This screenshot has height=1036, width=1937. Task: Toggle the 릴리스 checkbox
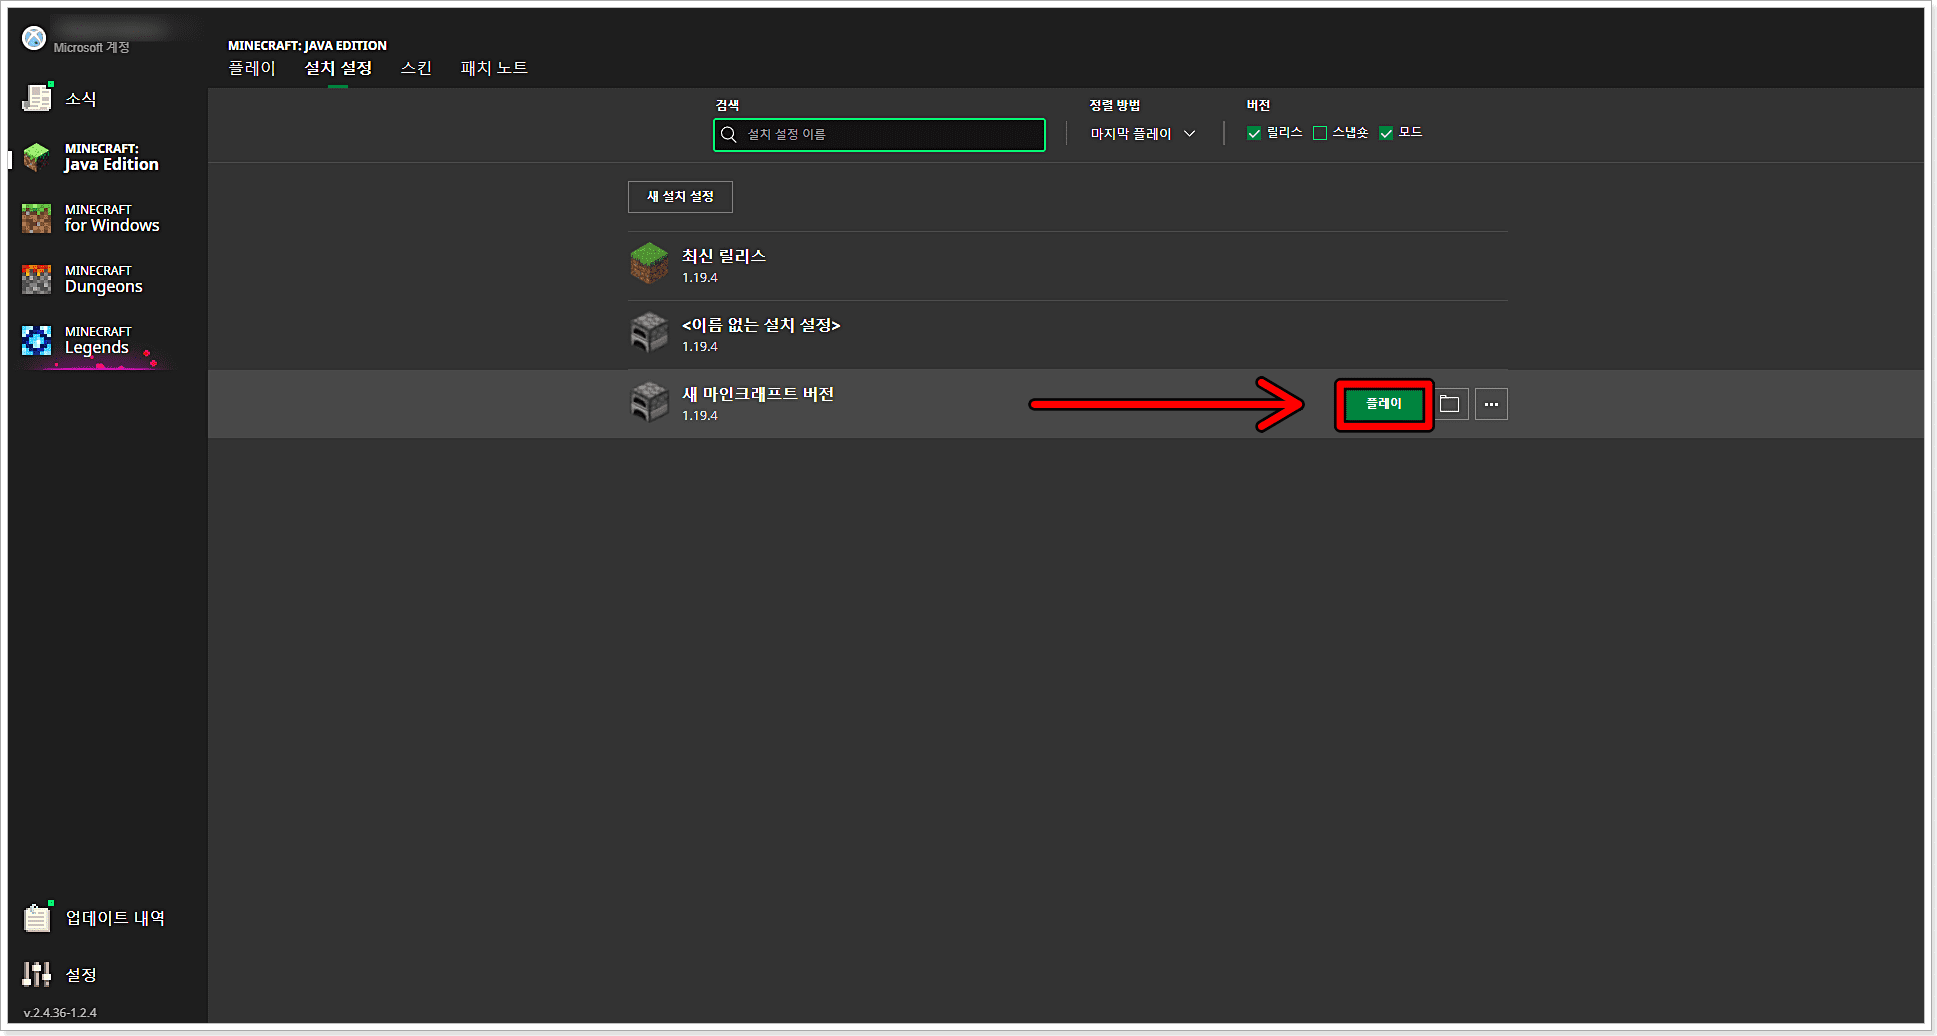(x=1254, y=133)
